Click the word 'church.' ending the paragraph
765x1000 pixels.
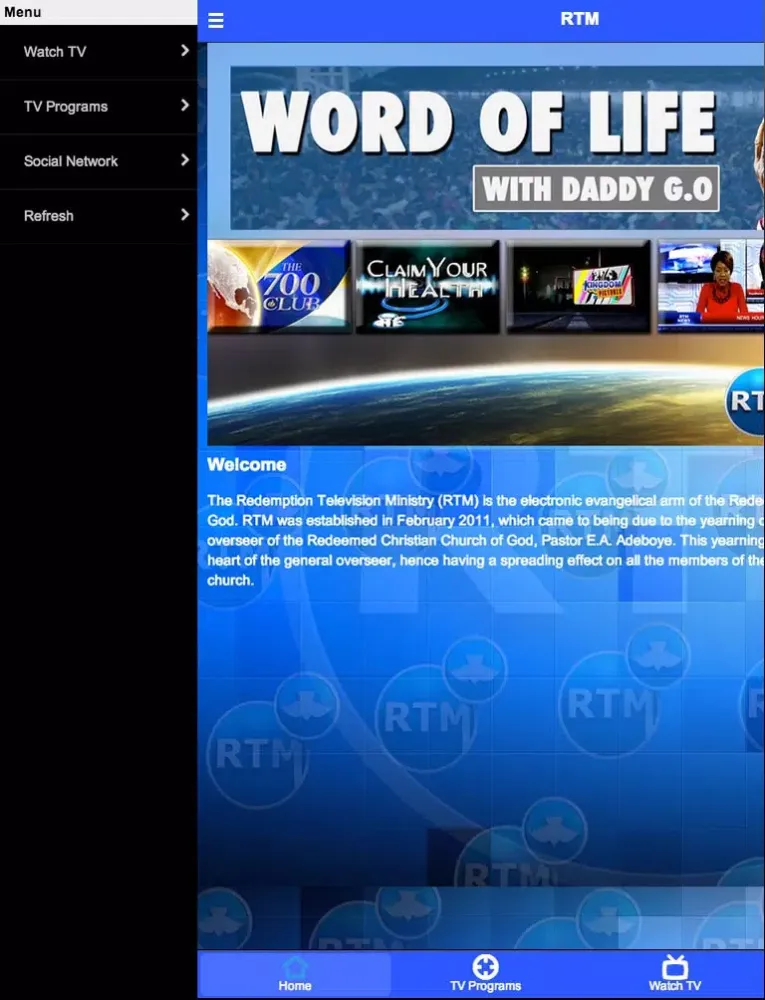pyautogui.click(x=230, y=580)
